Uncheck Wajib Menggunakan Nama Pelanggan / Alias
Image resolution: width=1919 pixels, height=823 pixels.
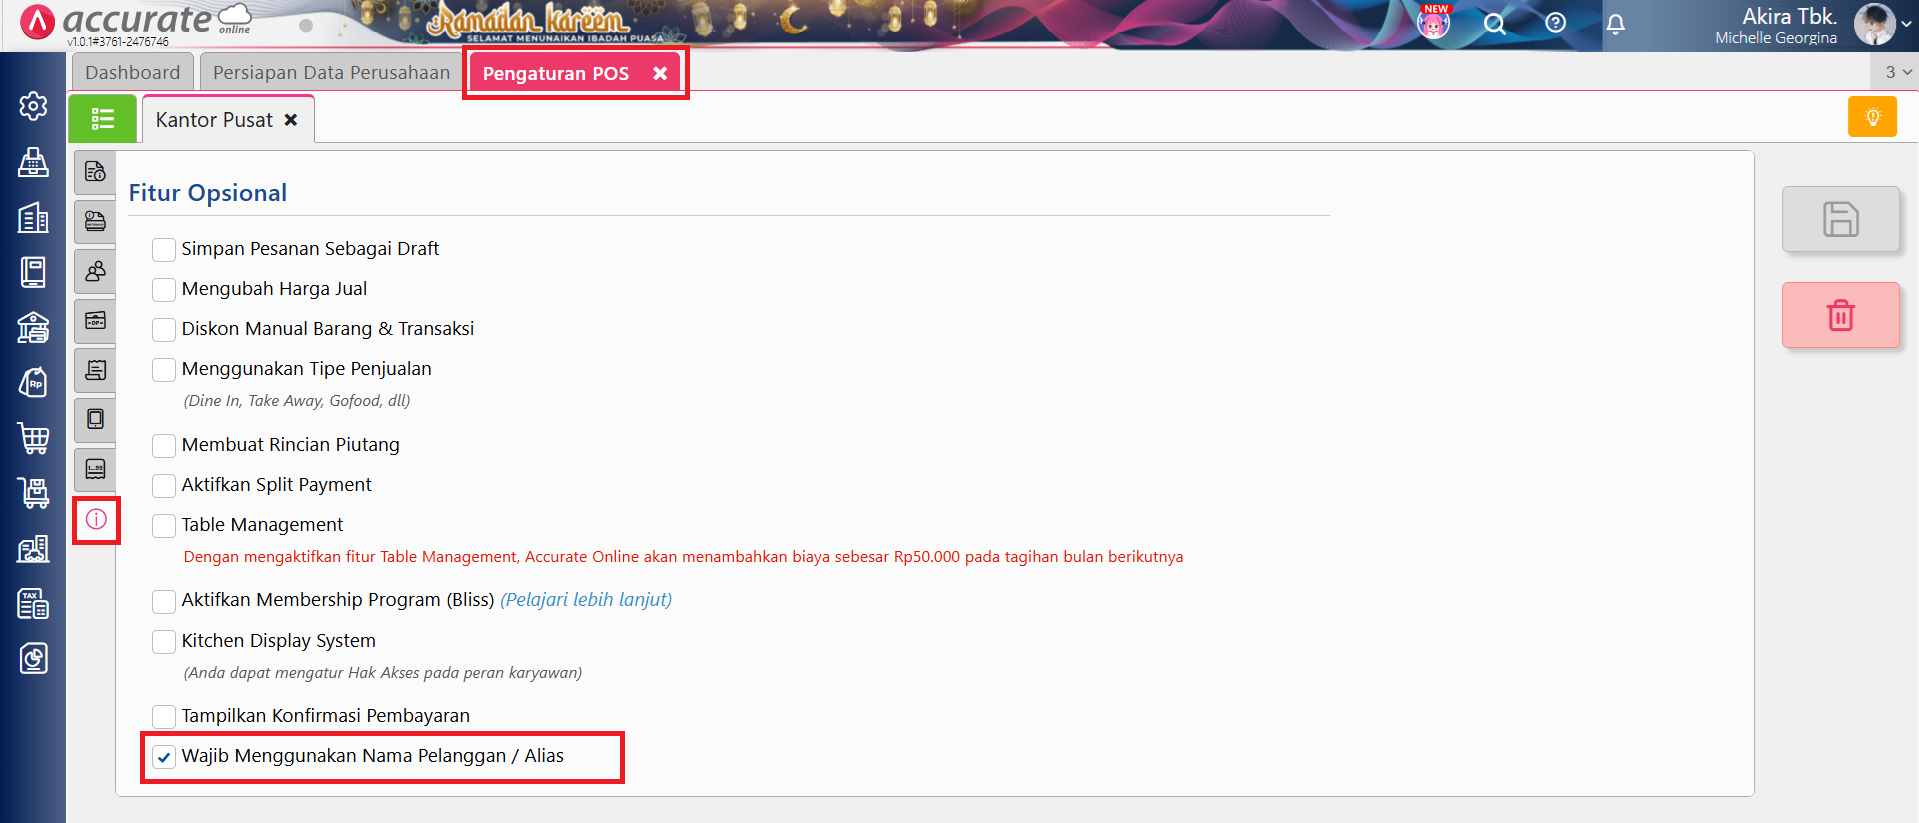pyautogui.click(x=164, y=757)
